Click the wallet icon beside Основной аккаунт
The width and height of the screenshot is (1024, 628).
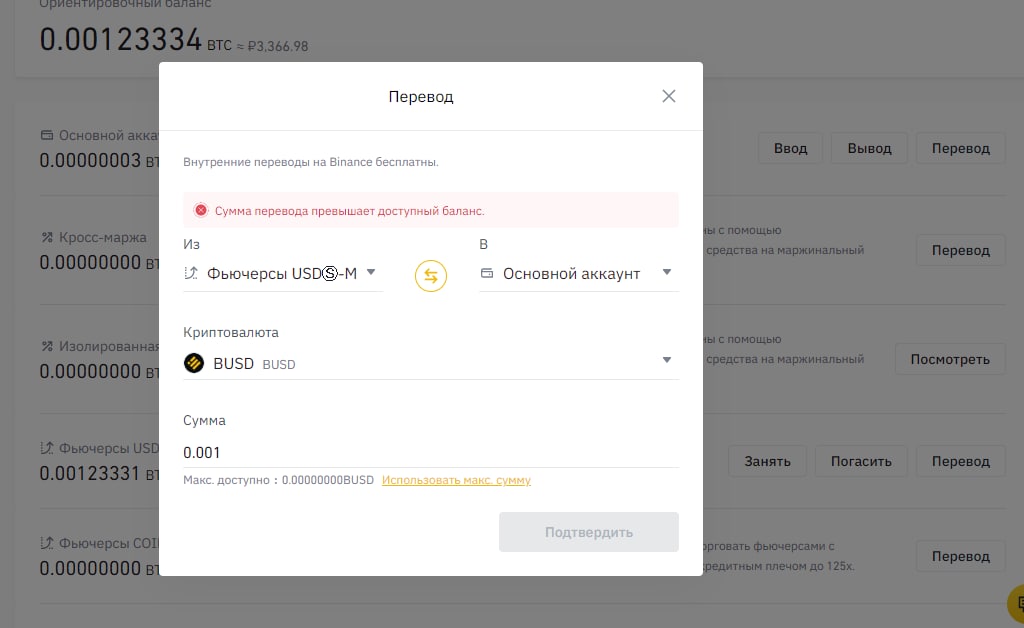pos(487,273)
